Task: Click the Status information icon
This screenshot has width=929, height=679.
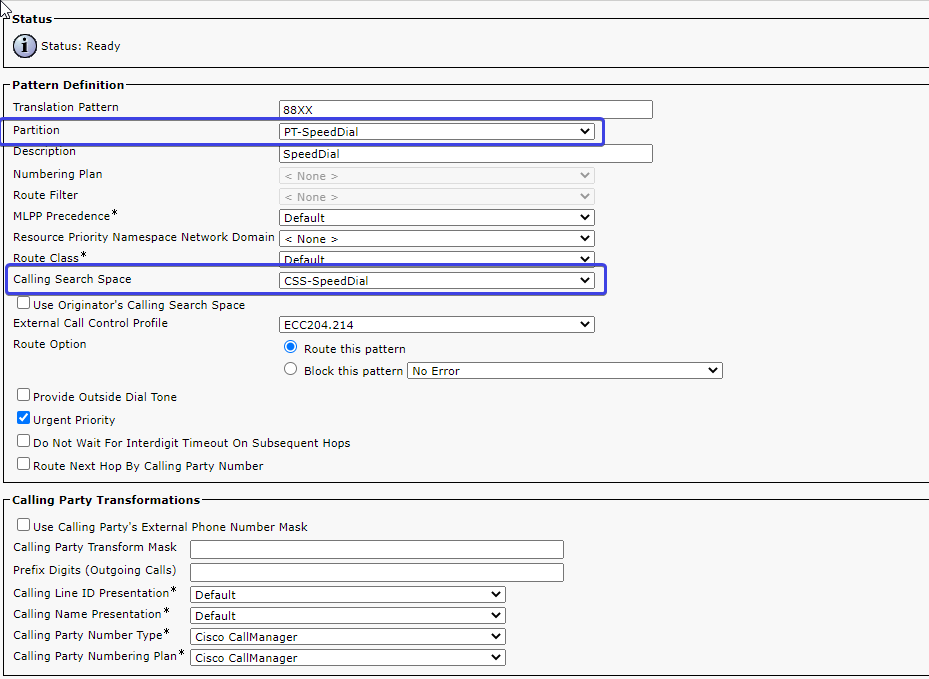Action: 25,46
